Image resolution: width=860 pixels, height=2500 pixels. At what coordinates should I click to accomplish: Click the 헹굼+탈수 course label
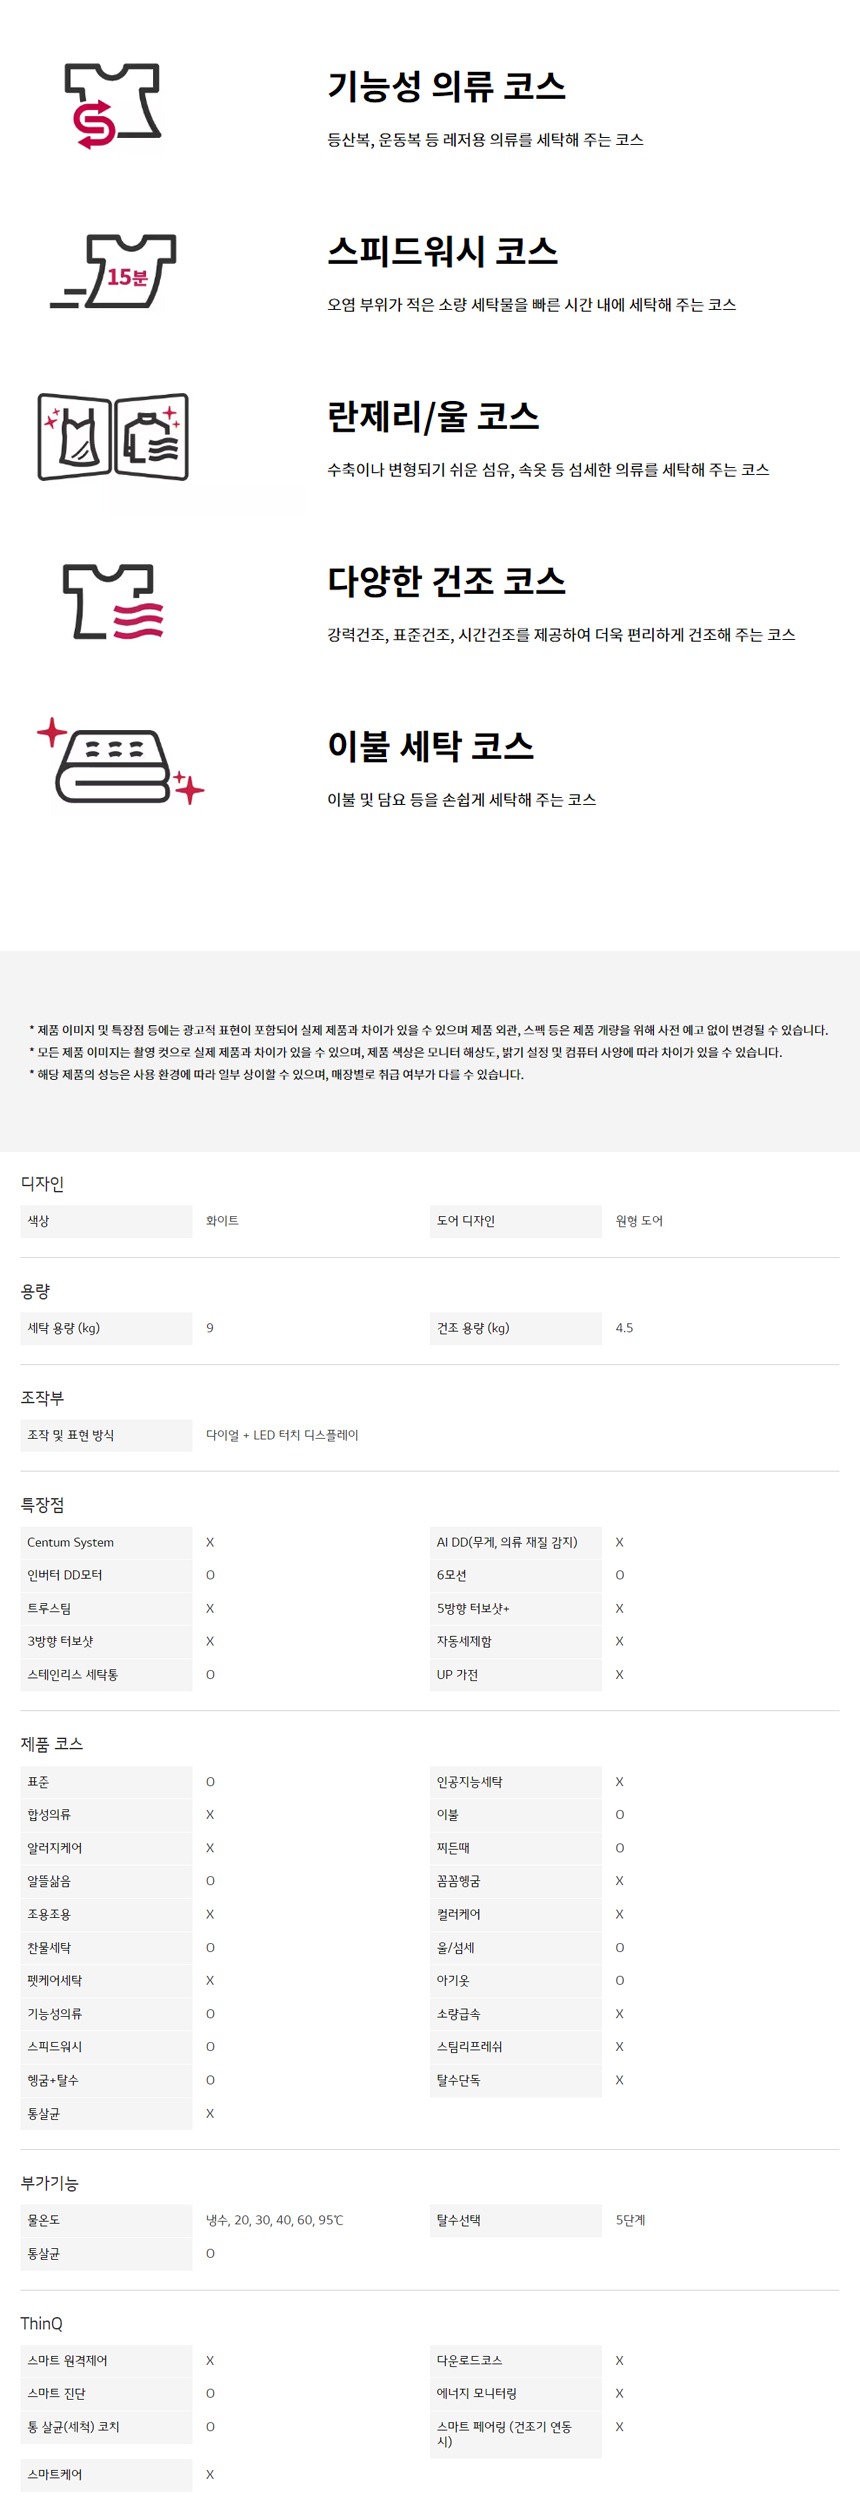[x=106, y=2080]
